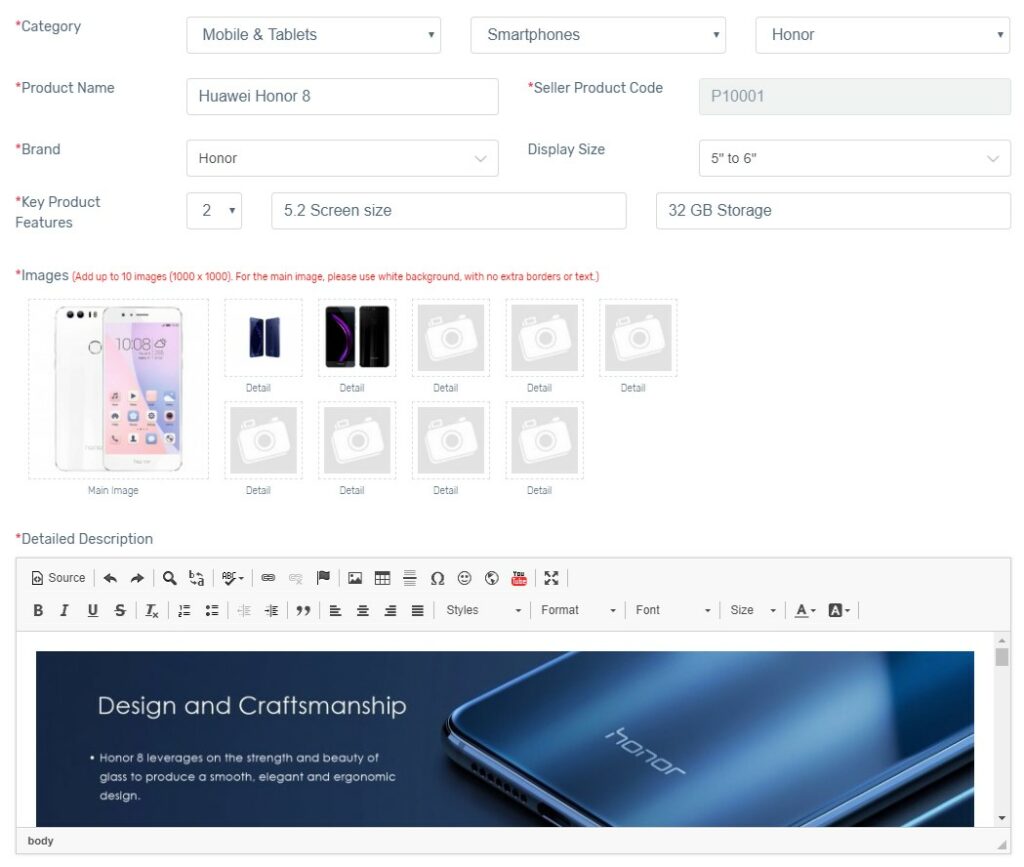The height and width of the screenshot is (867, 1024).
Task: Toggle block quote formatting
Action: 303,610
